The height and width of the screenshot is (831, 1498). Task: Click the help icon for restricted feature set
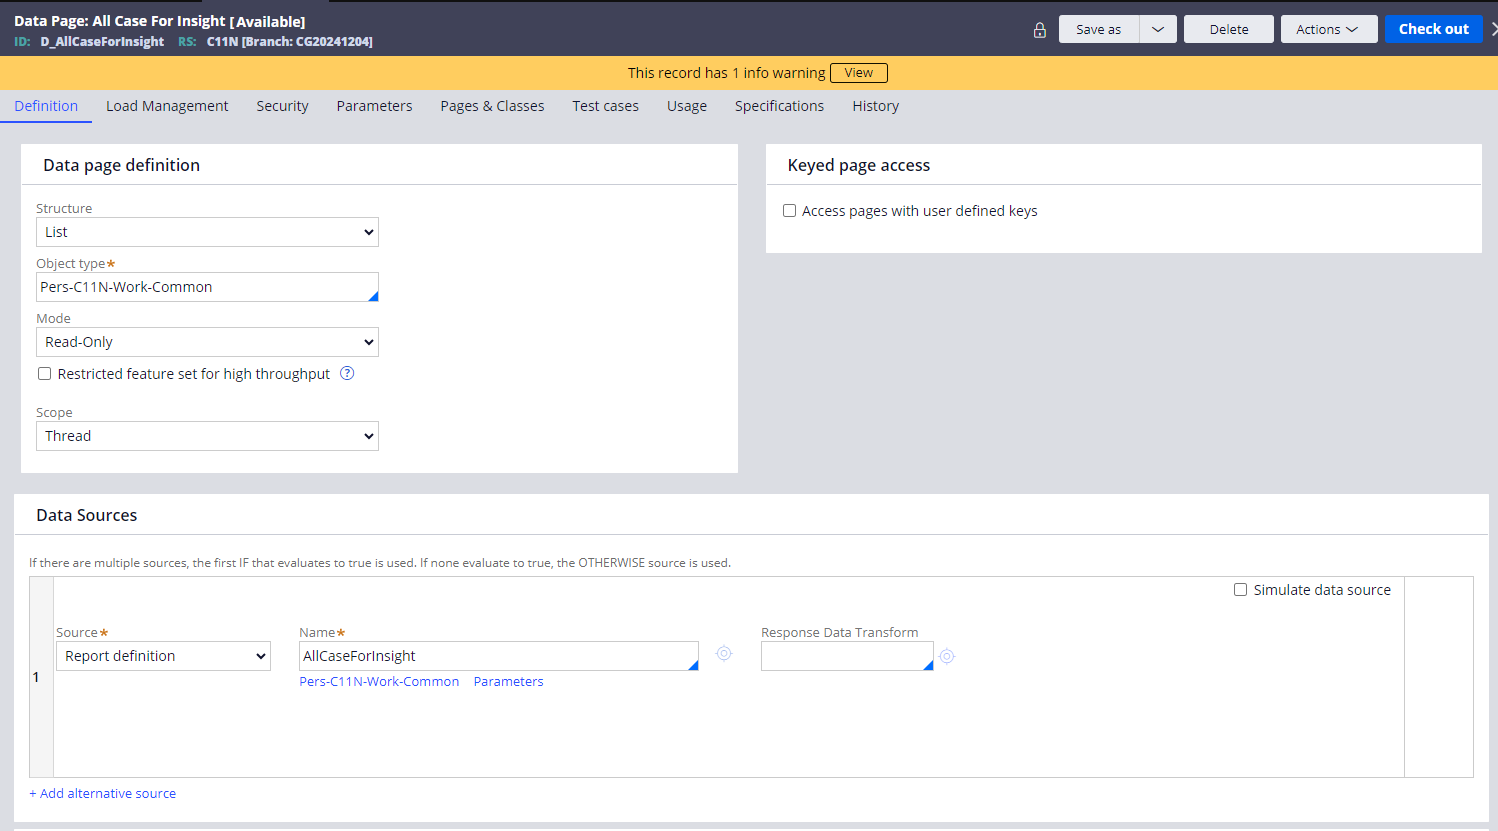coord(347,374)
